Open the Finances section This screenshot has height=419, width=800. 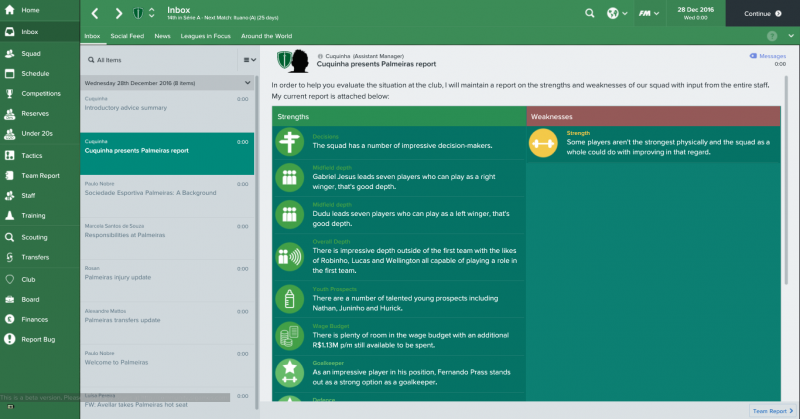pyautogui.click(x=34, y=319)
